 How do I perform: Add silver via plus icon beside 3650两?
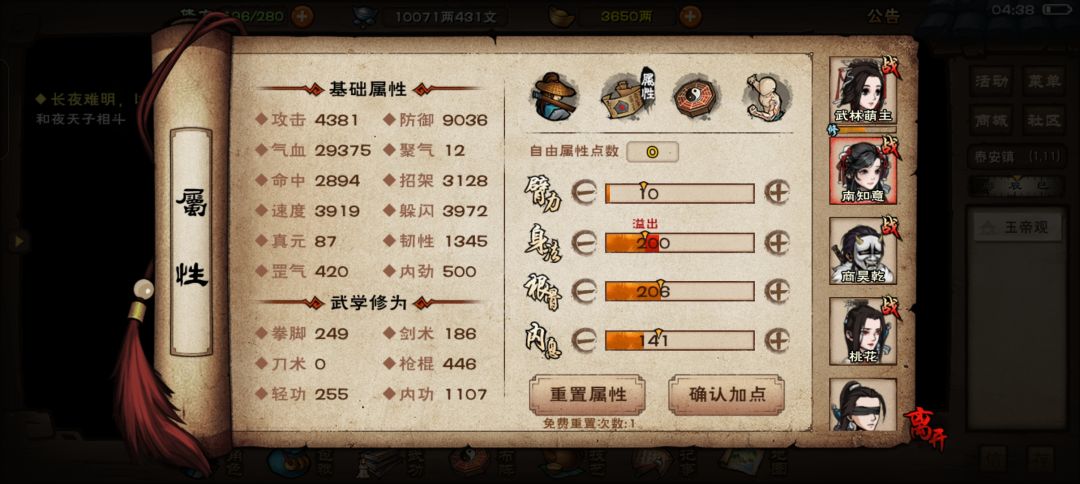click(x=690, y=17)
